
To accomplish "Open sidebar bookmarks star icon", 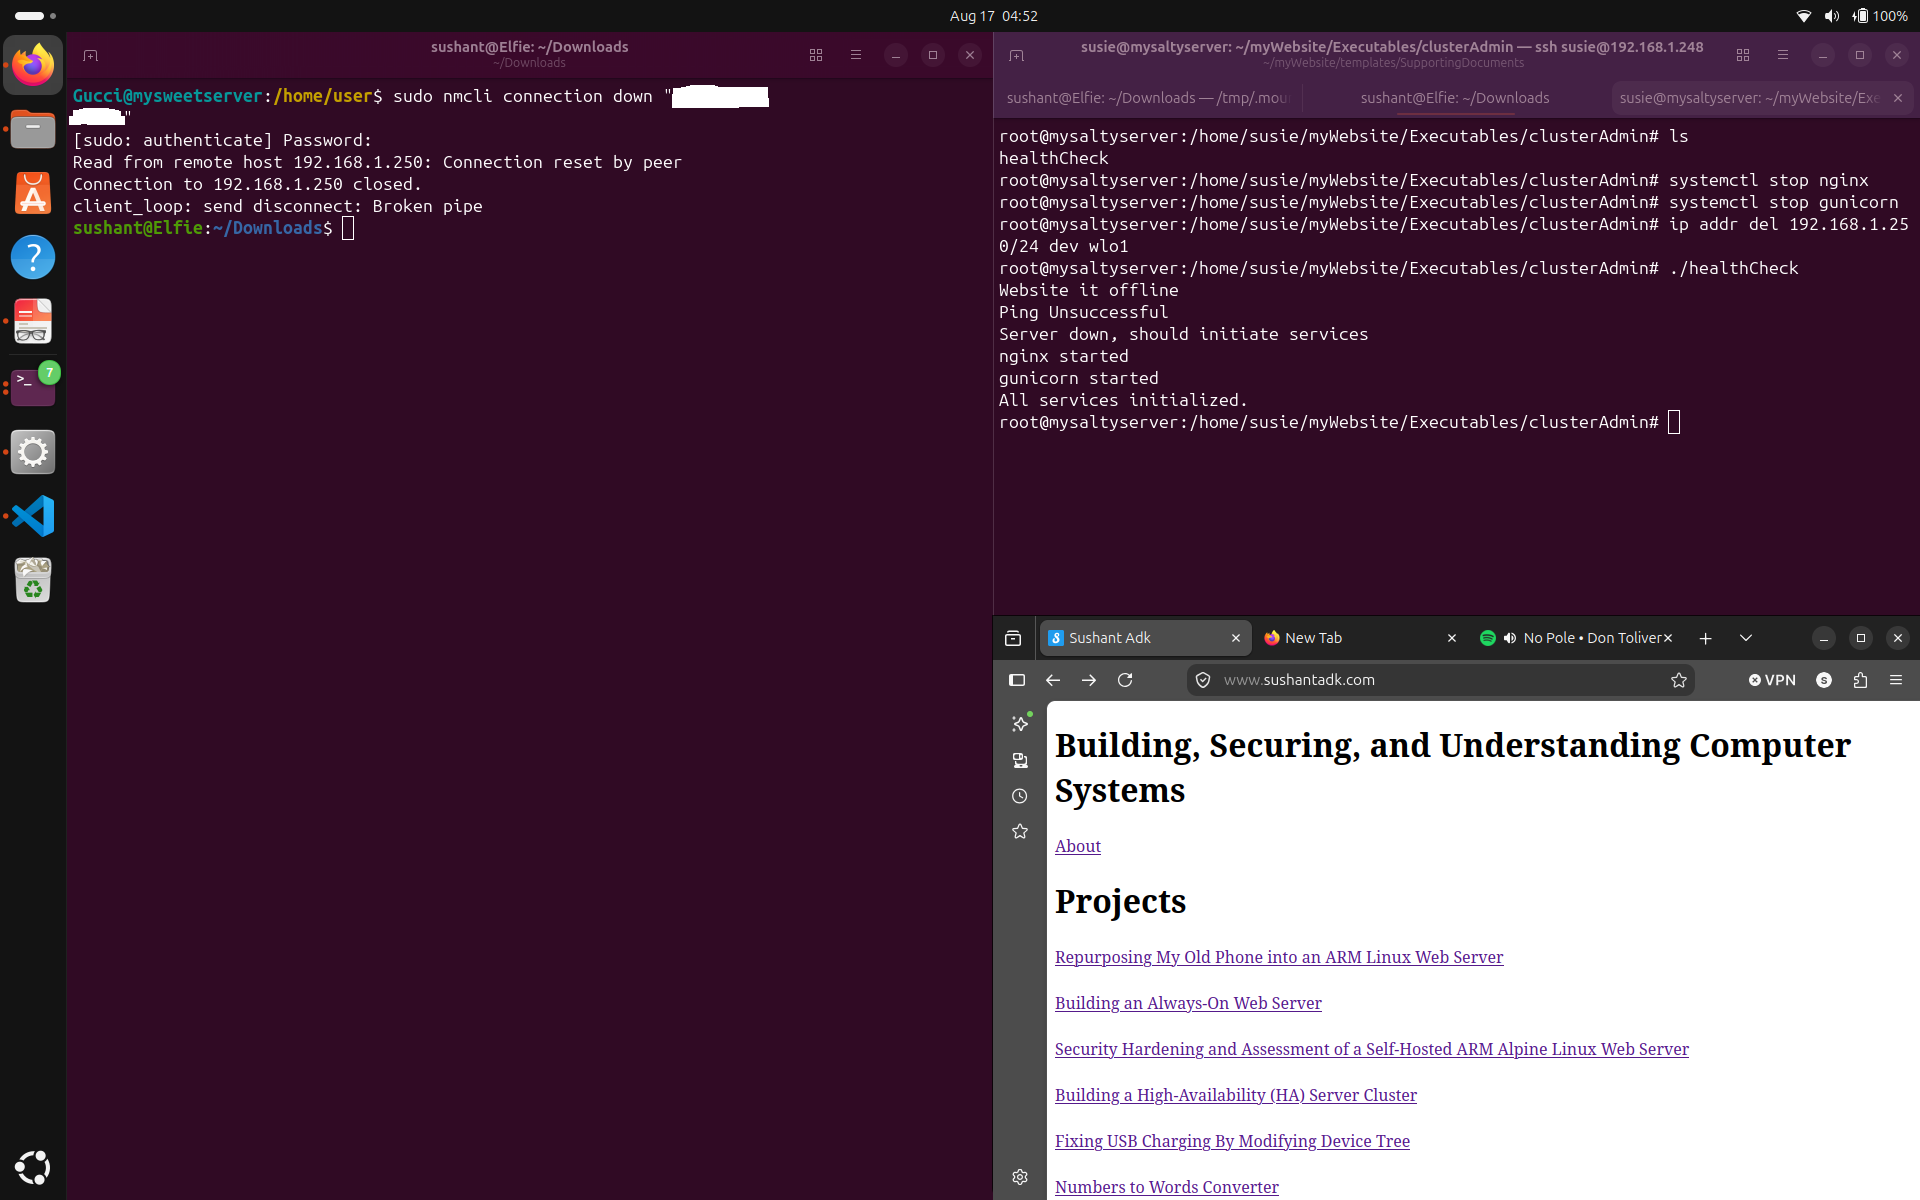I will 1020,832.
